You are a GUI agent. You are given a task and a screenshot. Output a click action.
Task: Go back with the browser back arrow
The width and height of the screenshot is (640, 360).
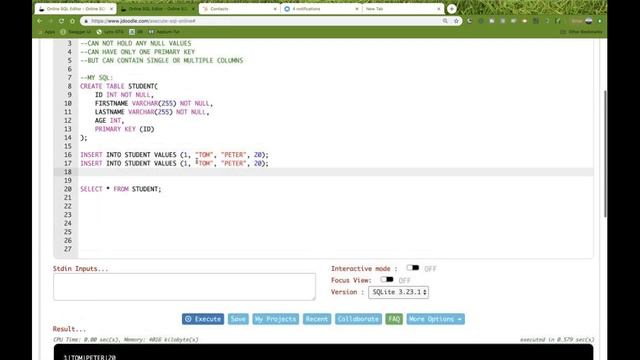click(x=40, y=21)
